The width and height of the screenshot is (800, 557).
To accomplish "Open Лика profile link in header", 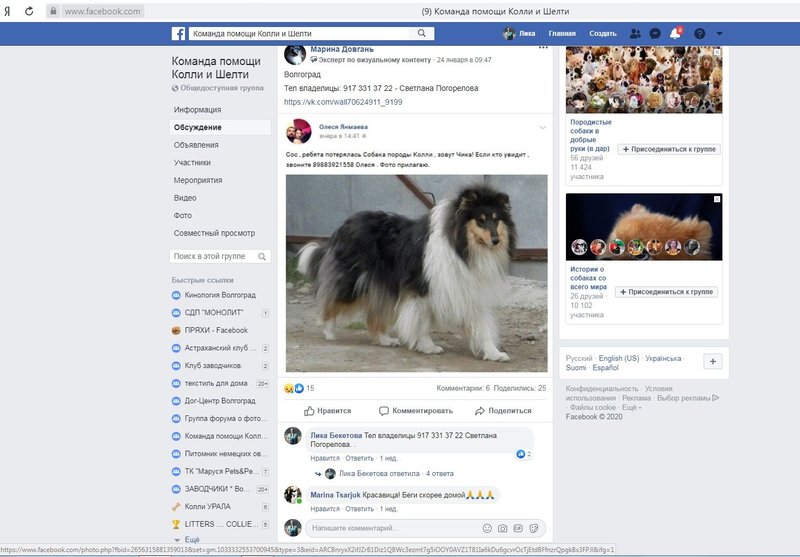I will (519, 34).
